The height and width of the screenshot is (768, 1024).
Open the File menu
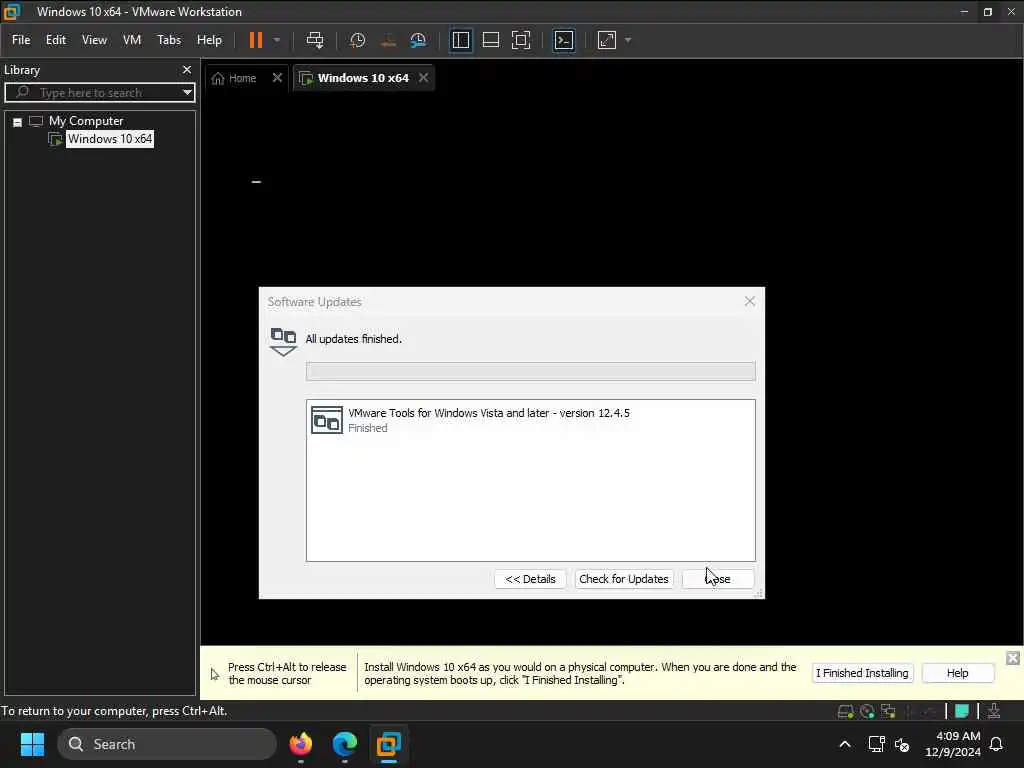click(21, 40)
